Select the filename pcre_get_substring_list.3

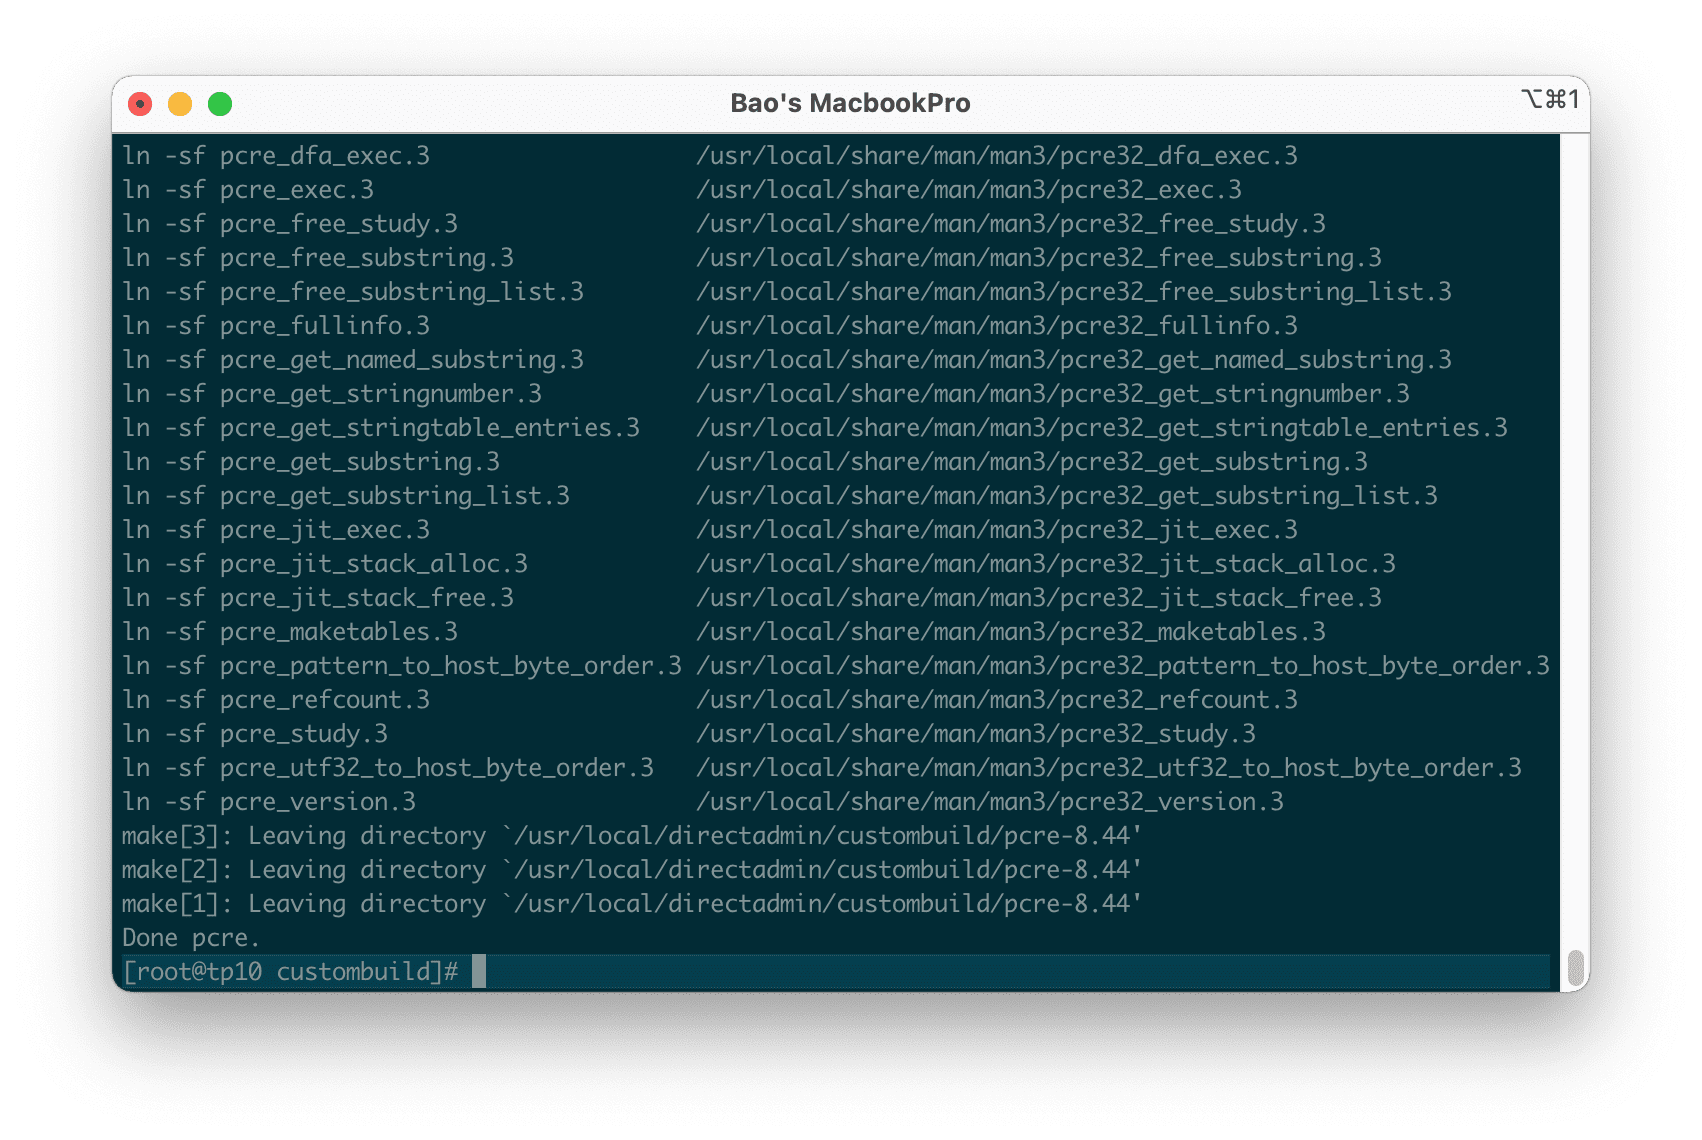(x=398, y=495)
